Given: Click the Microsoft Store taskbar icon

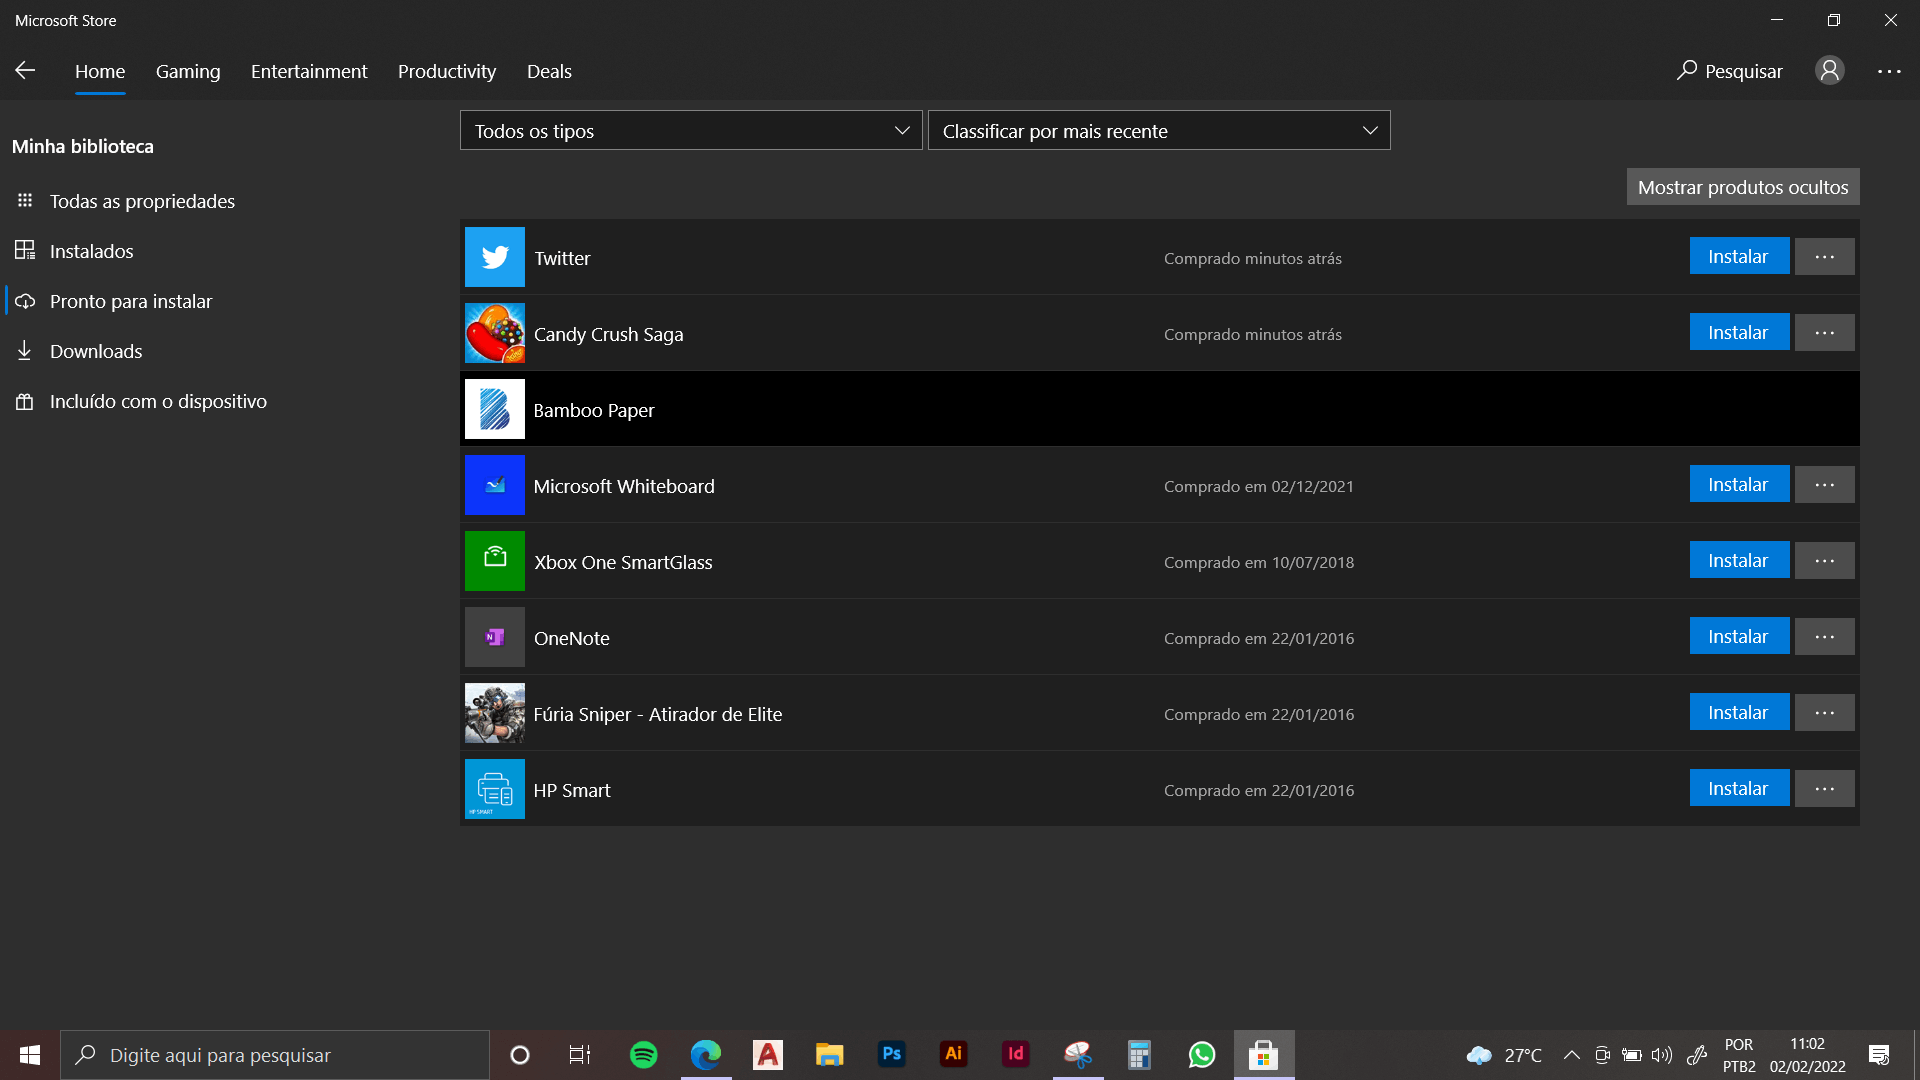Looking at the screenshot, I should pyautogui.click(x=1264, y=1055).
